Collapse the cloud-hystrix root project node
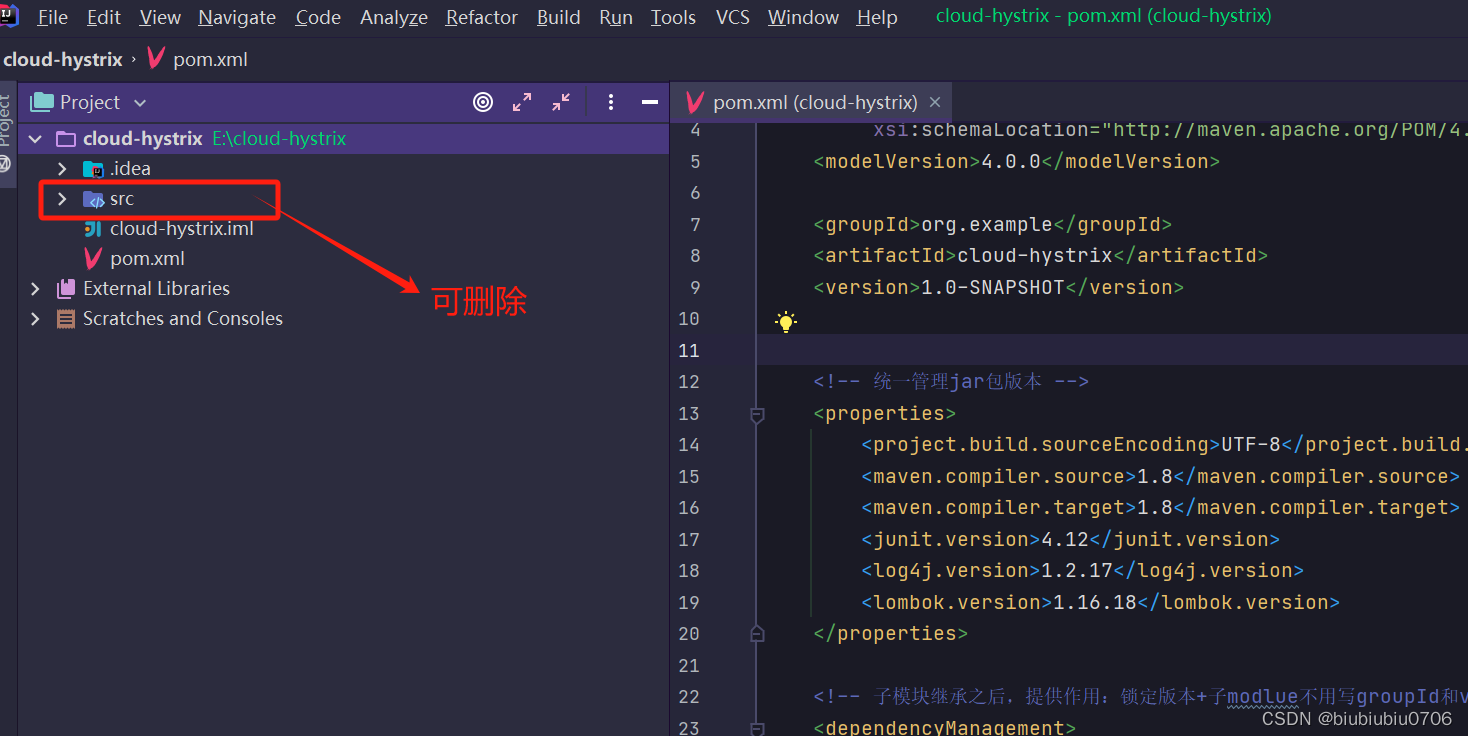 35,138
